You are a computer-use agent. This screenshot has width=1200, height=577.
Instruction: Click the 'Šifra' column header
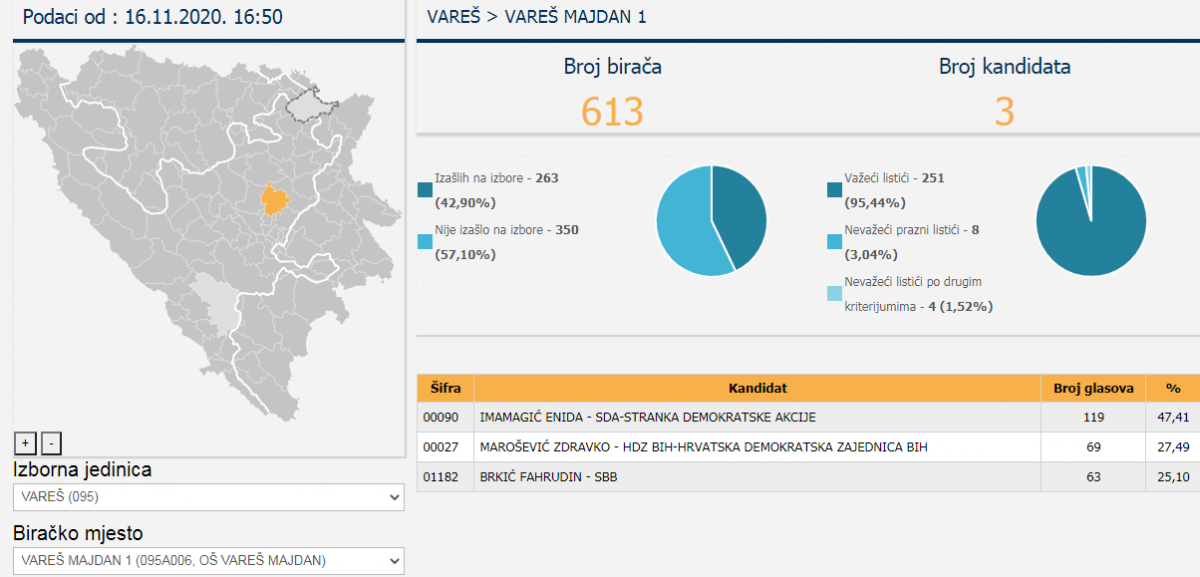(x=445, y=388)
